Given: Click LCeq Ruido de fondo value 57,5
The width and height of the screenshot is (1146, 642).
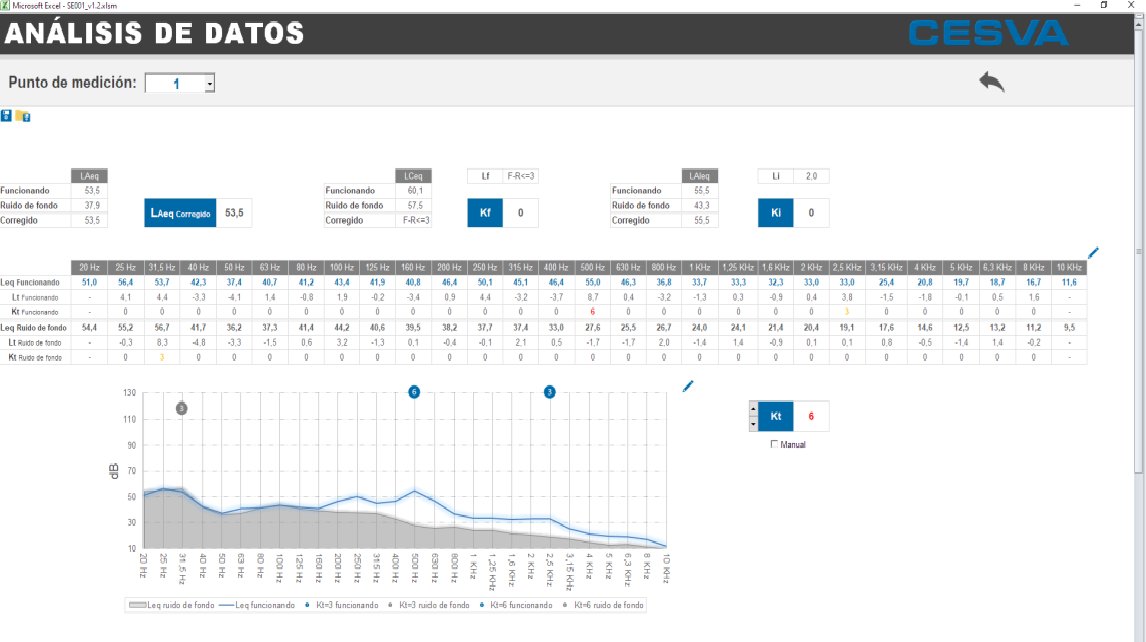Looking at the screenshot, I should pos(414,205).
